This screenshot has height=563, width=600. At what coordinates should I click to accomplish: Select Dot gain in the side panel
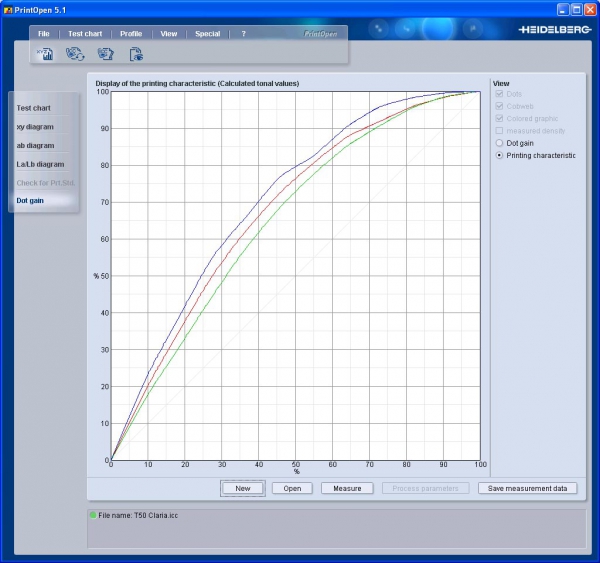pos(30,201)
